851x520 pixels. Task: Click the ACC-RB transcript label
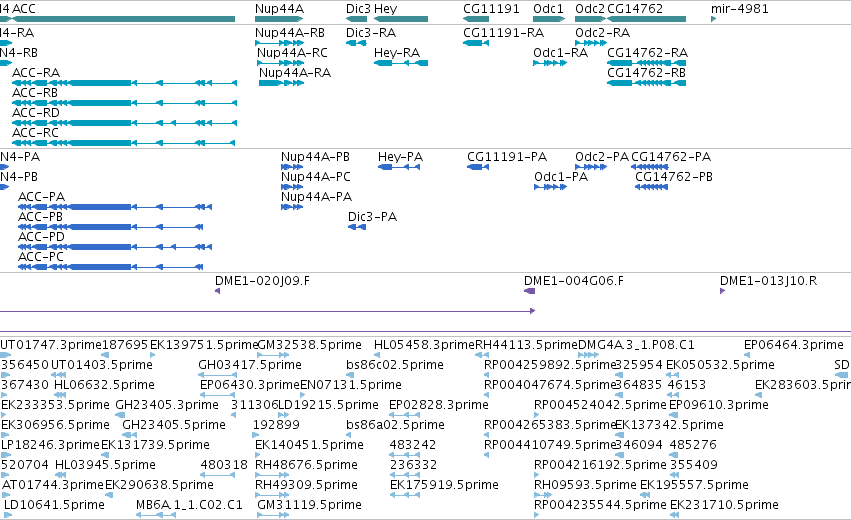tap(35, 93)
